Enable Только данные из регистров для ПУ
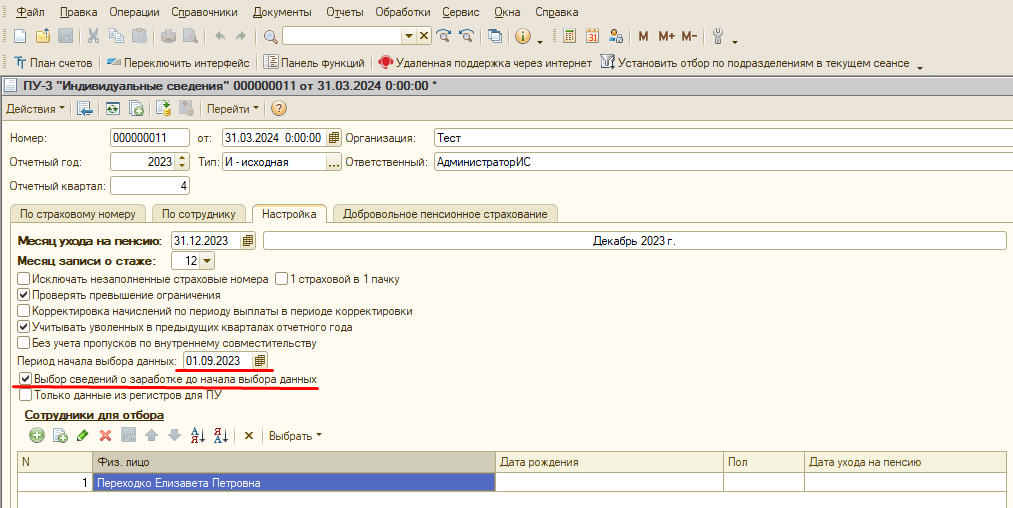 pos(24,395)
